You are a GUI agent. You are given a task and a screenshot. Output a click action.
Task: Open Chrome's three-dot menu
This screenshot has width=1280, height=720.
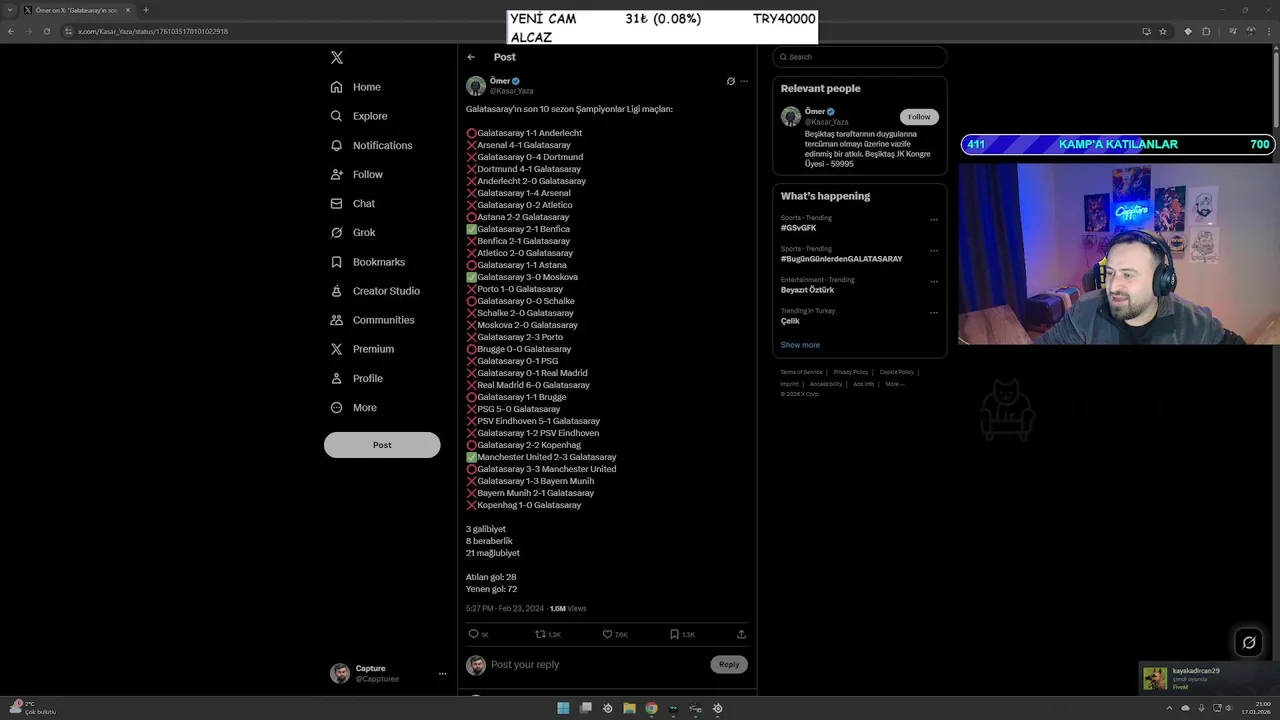1269,31
